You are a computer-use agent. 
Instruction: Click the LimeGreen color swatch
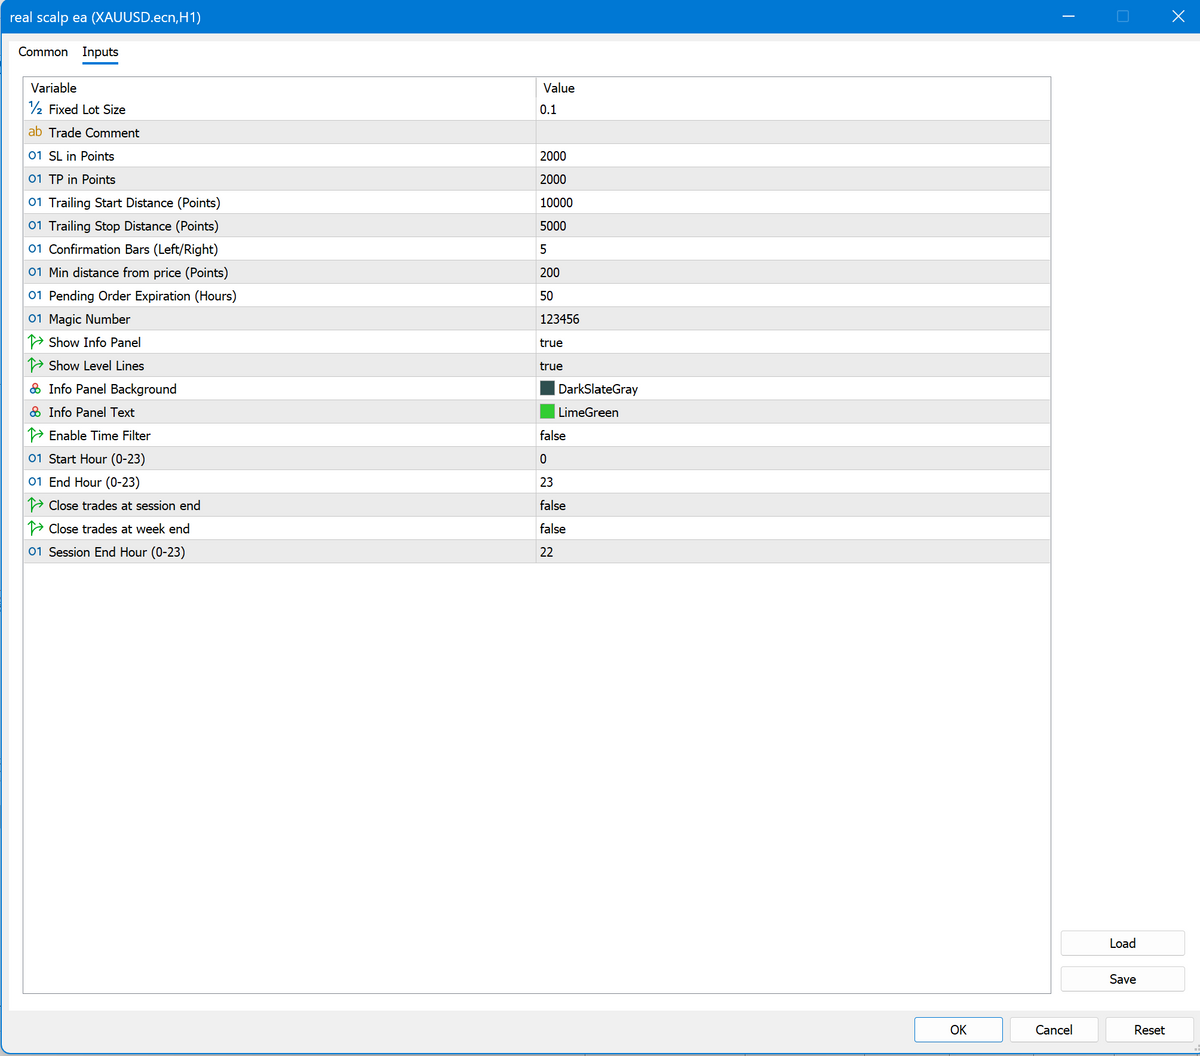pyautogui.click(x=547, y=412)
